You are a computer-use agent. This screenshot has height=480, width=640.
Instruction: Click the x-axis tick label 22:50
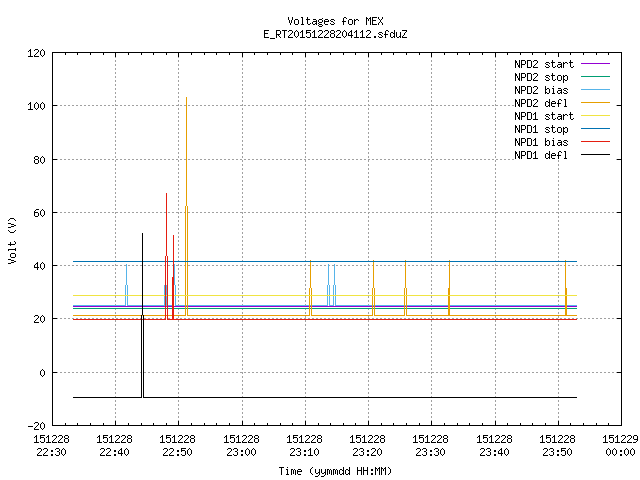(x=177, y=452)
